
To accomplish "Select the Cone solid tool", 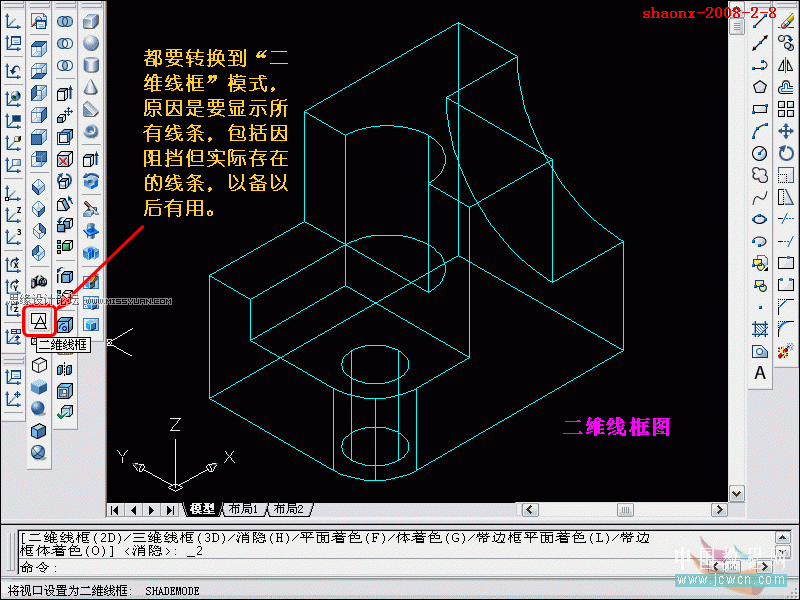I will click(x=91, y=87).
